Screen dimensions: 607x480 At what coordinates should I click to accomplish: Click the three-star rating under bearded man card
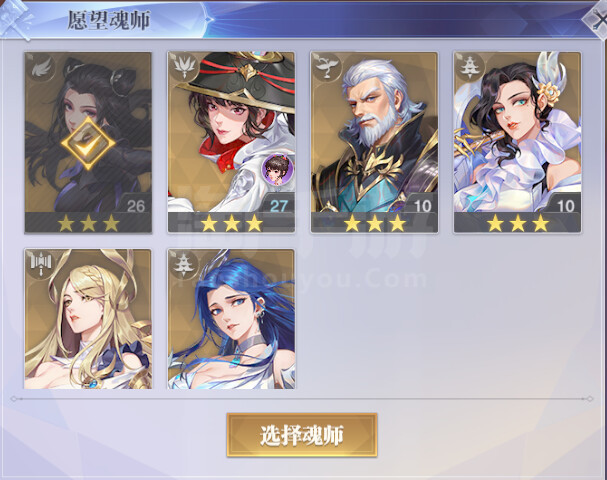click(375, 224)
